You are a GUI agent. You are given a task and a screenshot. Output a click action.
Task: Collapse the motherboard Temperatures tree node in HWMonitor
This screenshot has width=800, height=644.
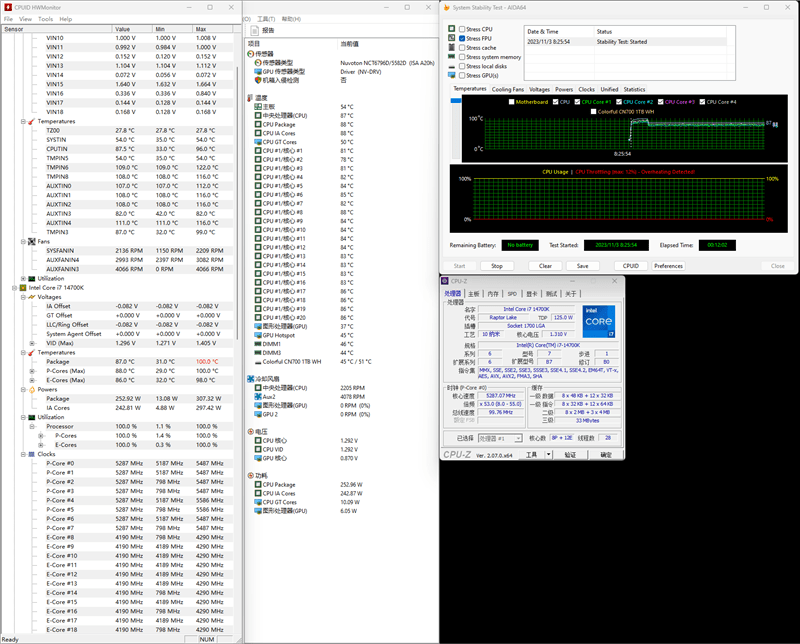click(23, 121)
